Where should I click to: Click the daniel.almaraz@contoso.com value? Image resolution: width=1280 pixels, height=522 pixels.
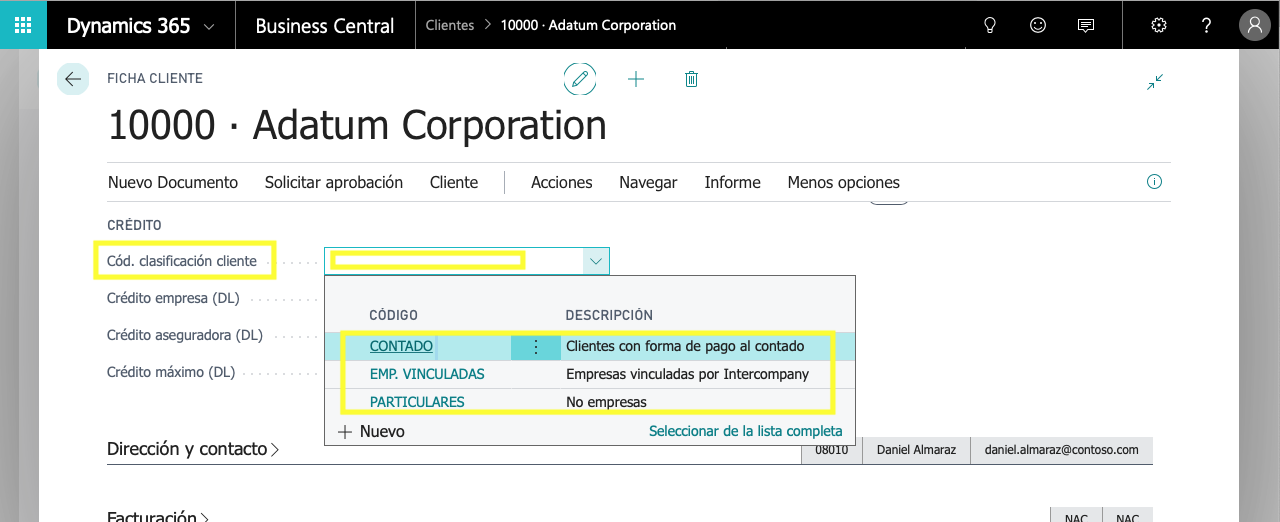[1062, 450]
